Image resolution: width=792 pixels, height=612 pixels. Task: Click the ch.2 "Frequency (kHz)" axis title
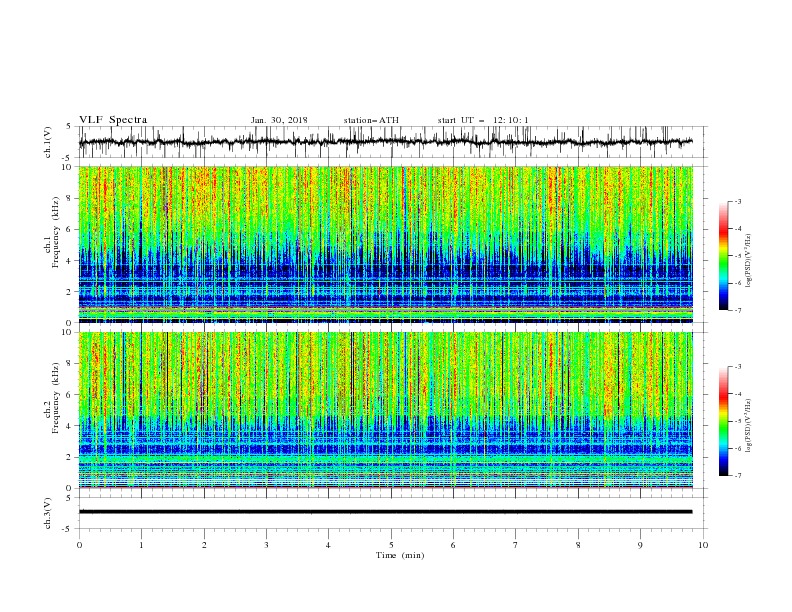point(56,398)
